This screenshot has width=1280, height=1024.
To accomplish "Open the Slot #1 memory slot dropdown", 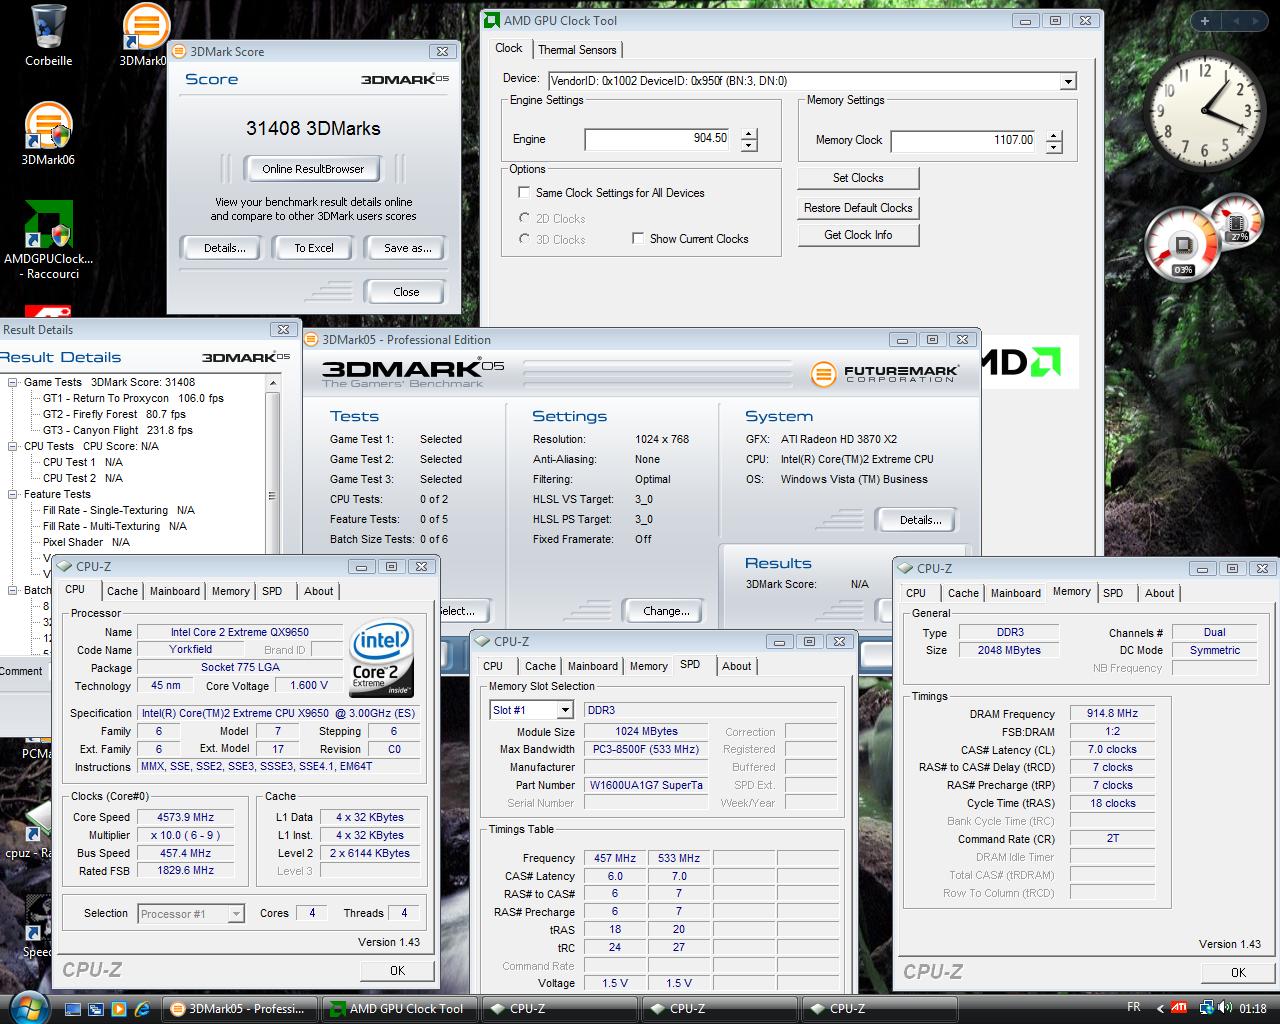I will [565, 710].
